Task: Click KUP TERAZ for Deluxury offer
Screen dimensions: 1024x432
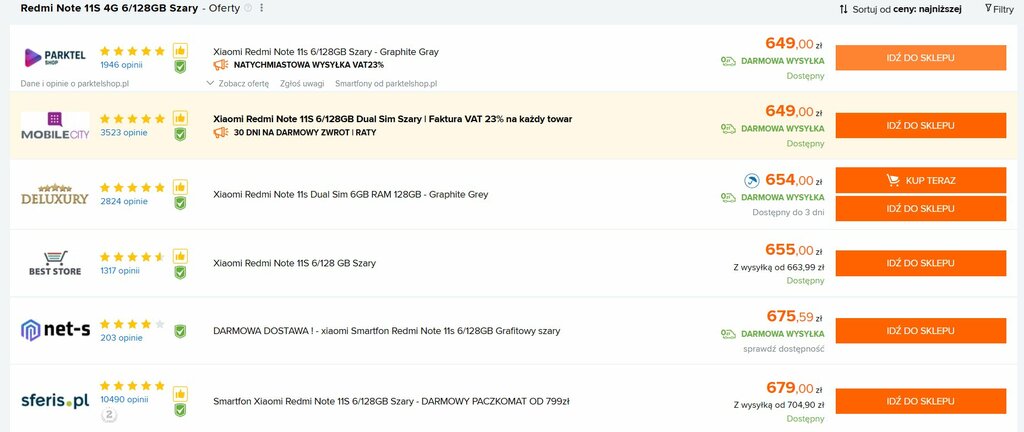Action: (x=921, y=180)
